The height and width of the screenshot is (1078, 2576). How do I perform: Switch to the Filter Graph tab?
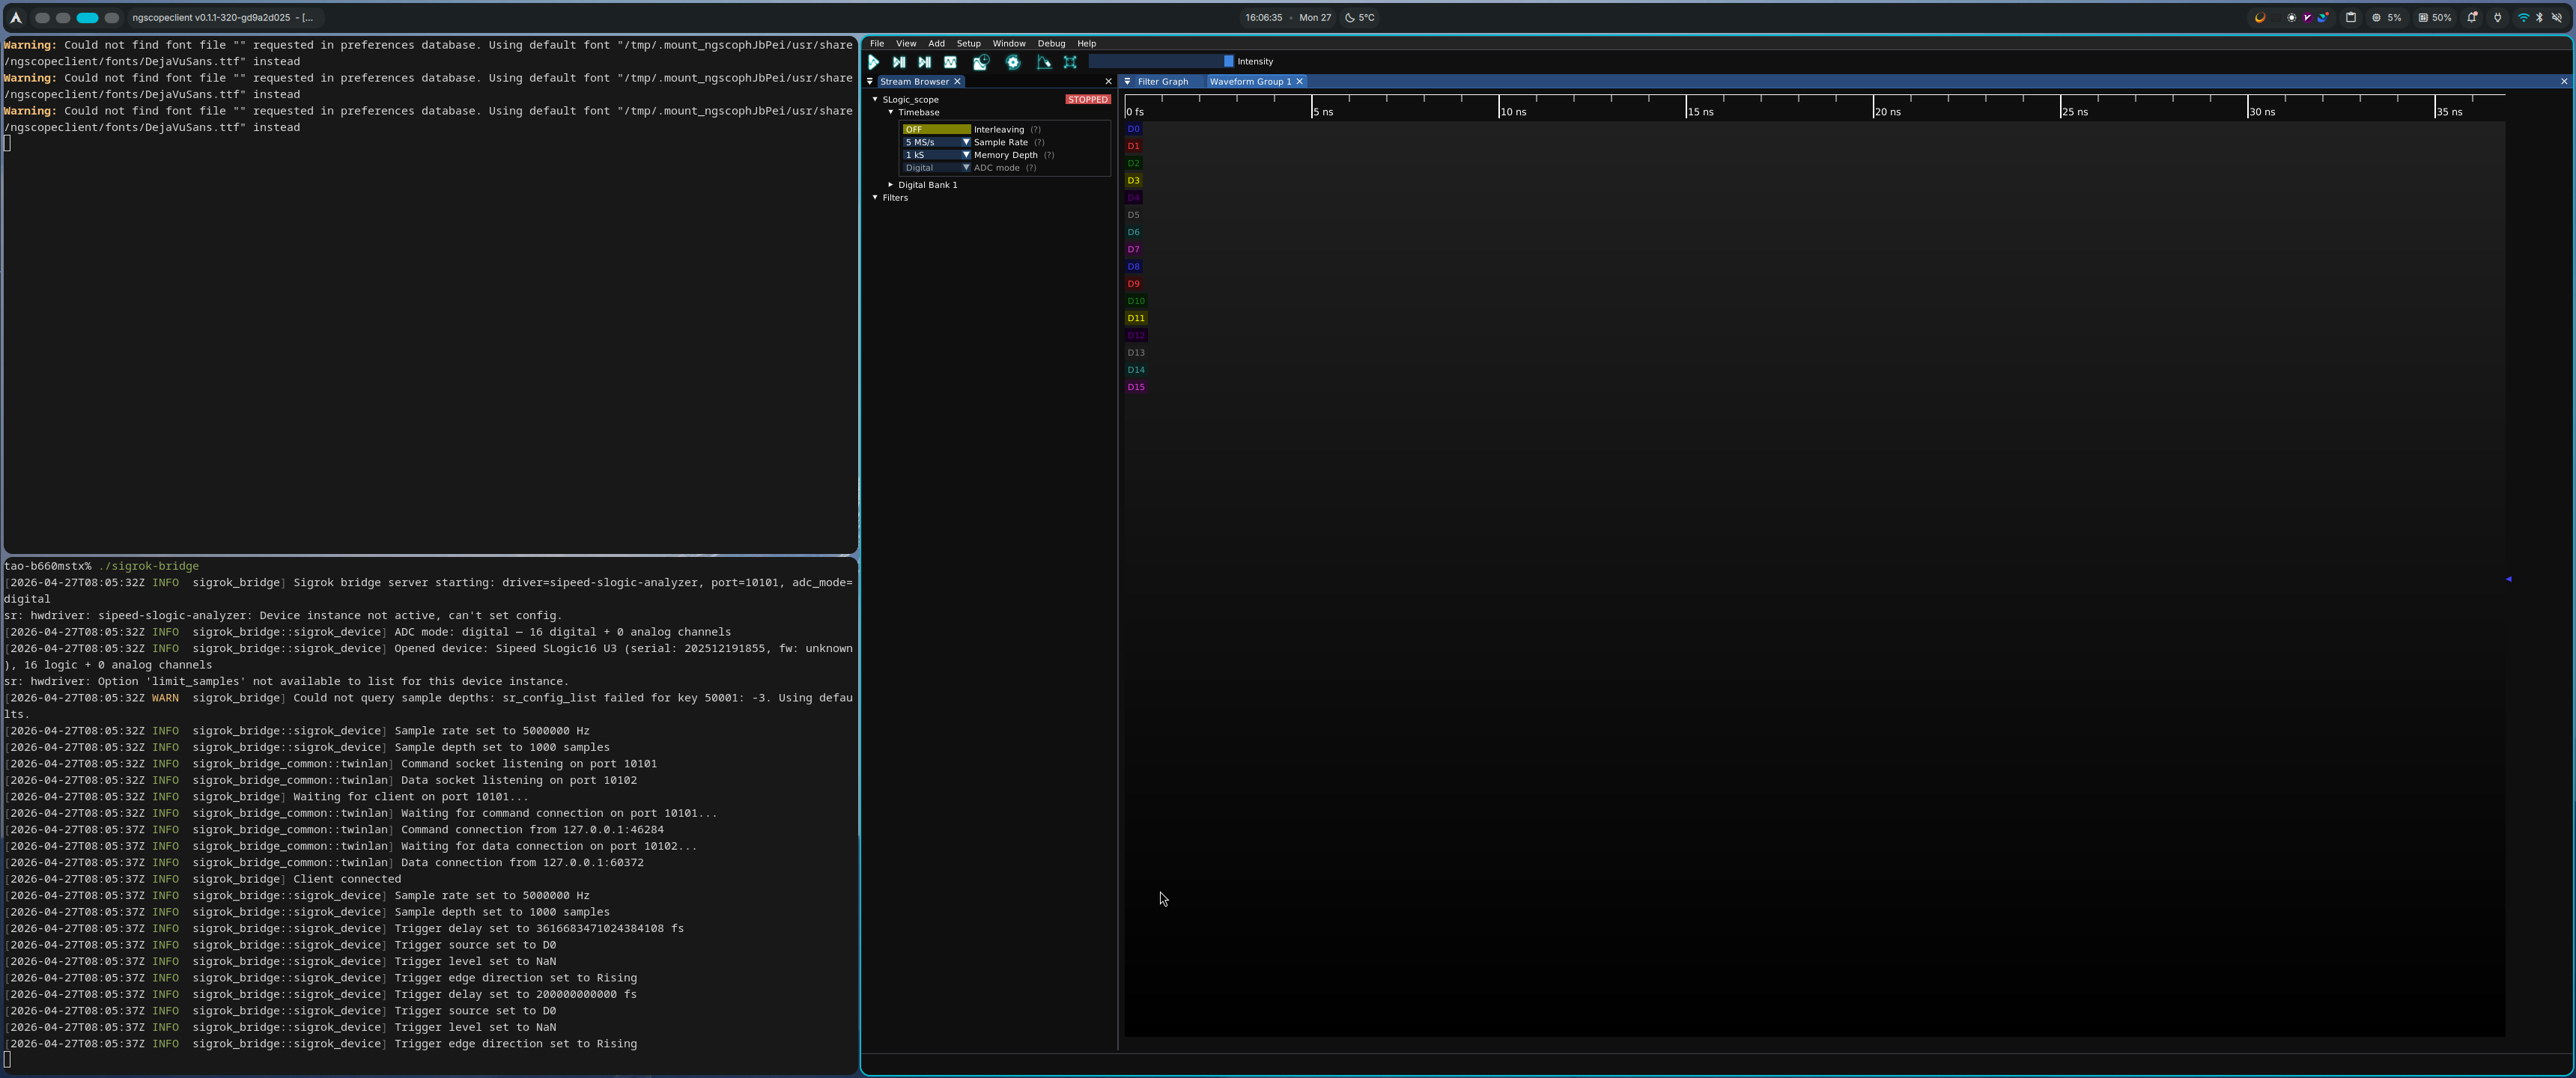click(x=1163, y=81)
